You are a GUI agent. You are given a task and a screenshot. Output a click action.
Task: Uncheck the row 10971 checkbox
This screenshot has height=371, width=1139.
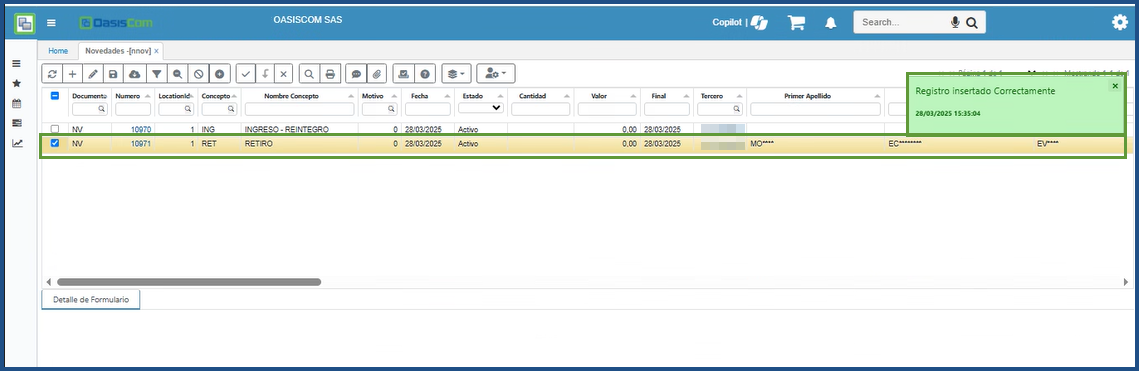[x=54, y=143]
